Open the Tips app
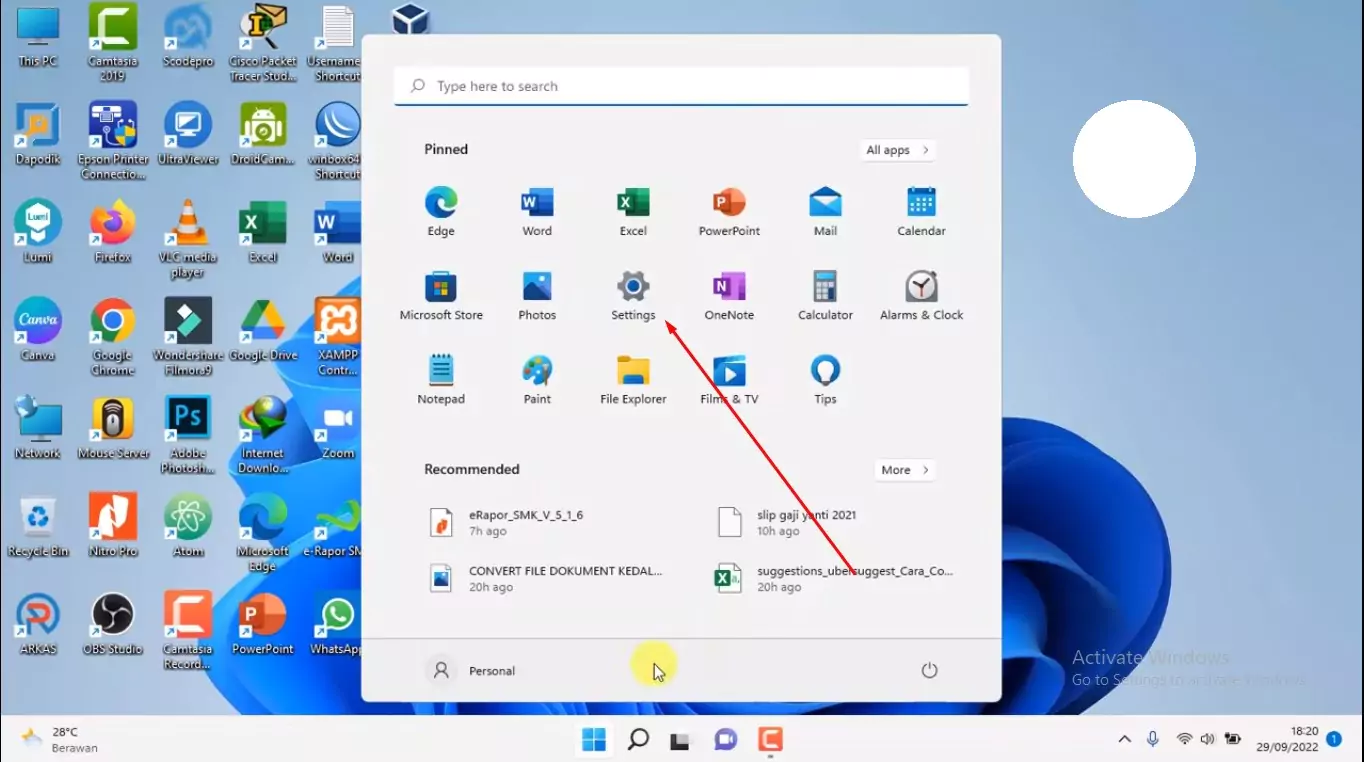 pos(825,380)
